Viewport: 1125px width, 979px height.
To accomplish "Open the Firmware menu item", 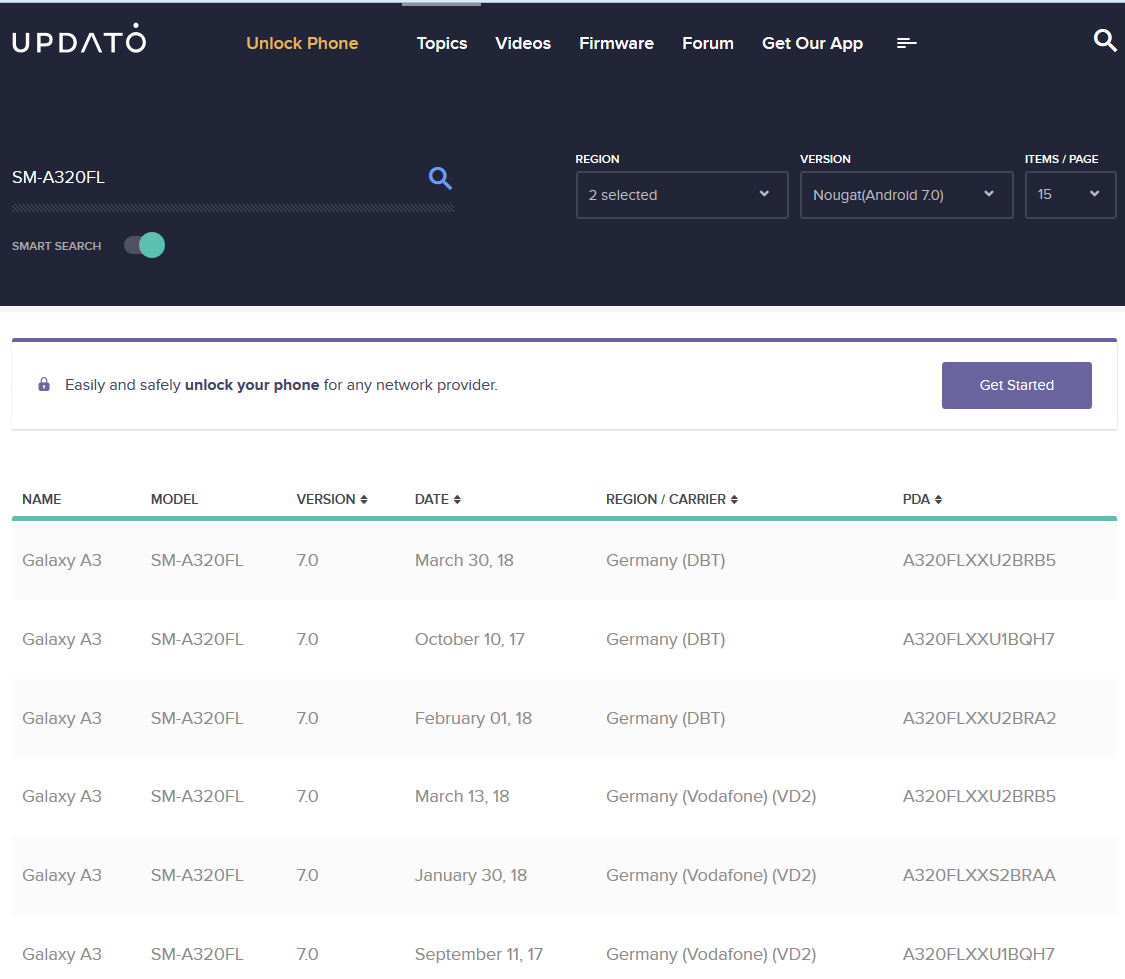I will tap(616, 43).
